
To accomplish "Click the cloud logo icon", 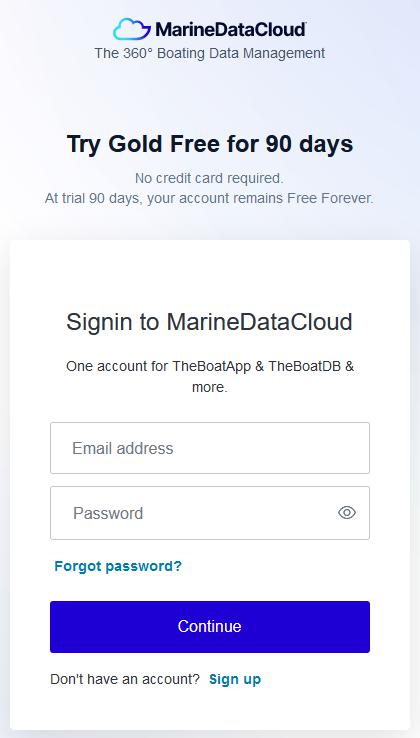I will click(131, 29).
